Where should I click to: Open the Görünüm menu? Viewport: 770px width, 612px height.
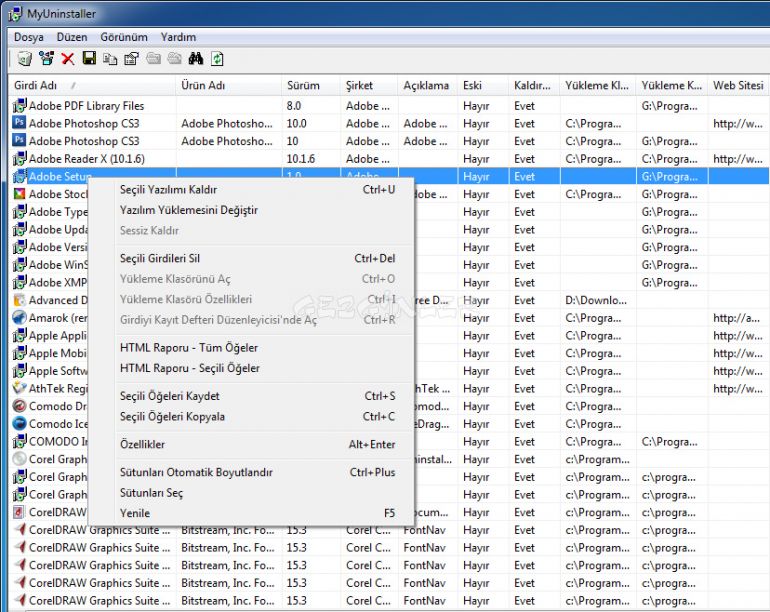pos(124,37)
